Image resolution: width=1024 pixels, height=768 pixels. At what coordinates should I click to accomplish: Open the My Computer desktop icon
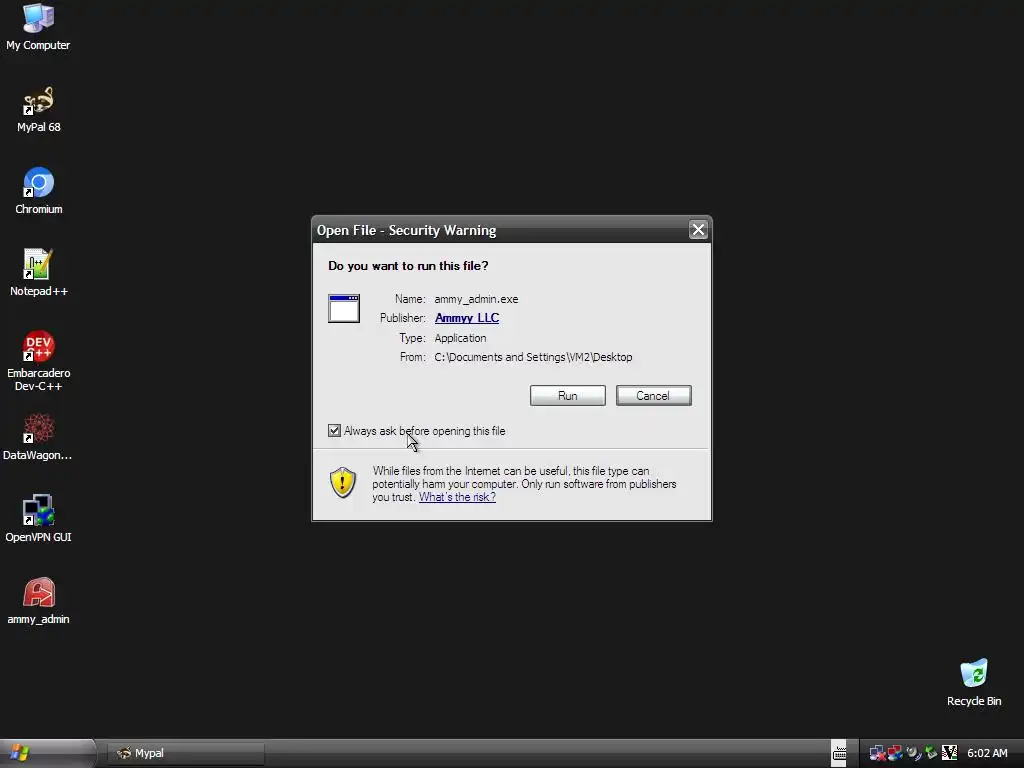click(x=38, y=27)
